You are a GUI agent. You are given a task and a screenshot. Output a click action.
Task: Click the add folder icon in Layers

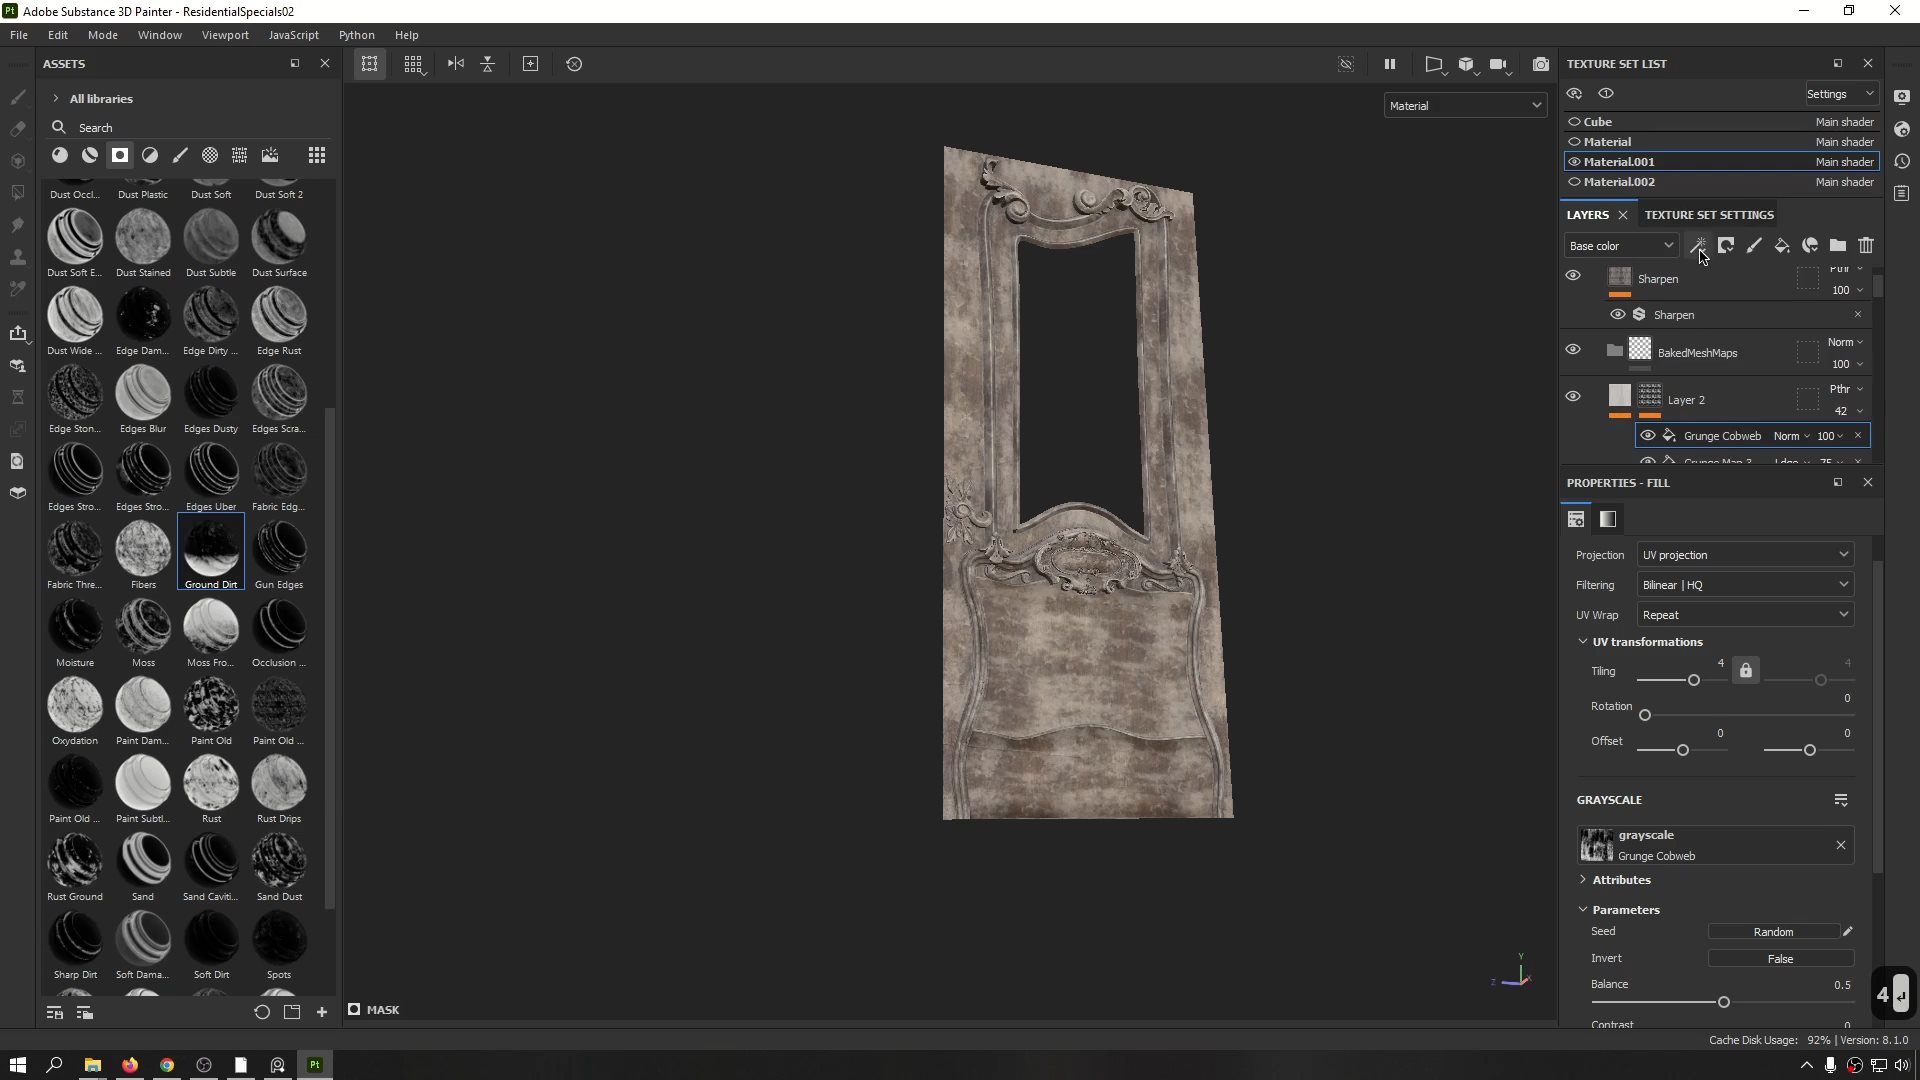[1838, 245]
